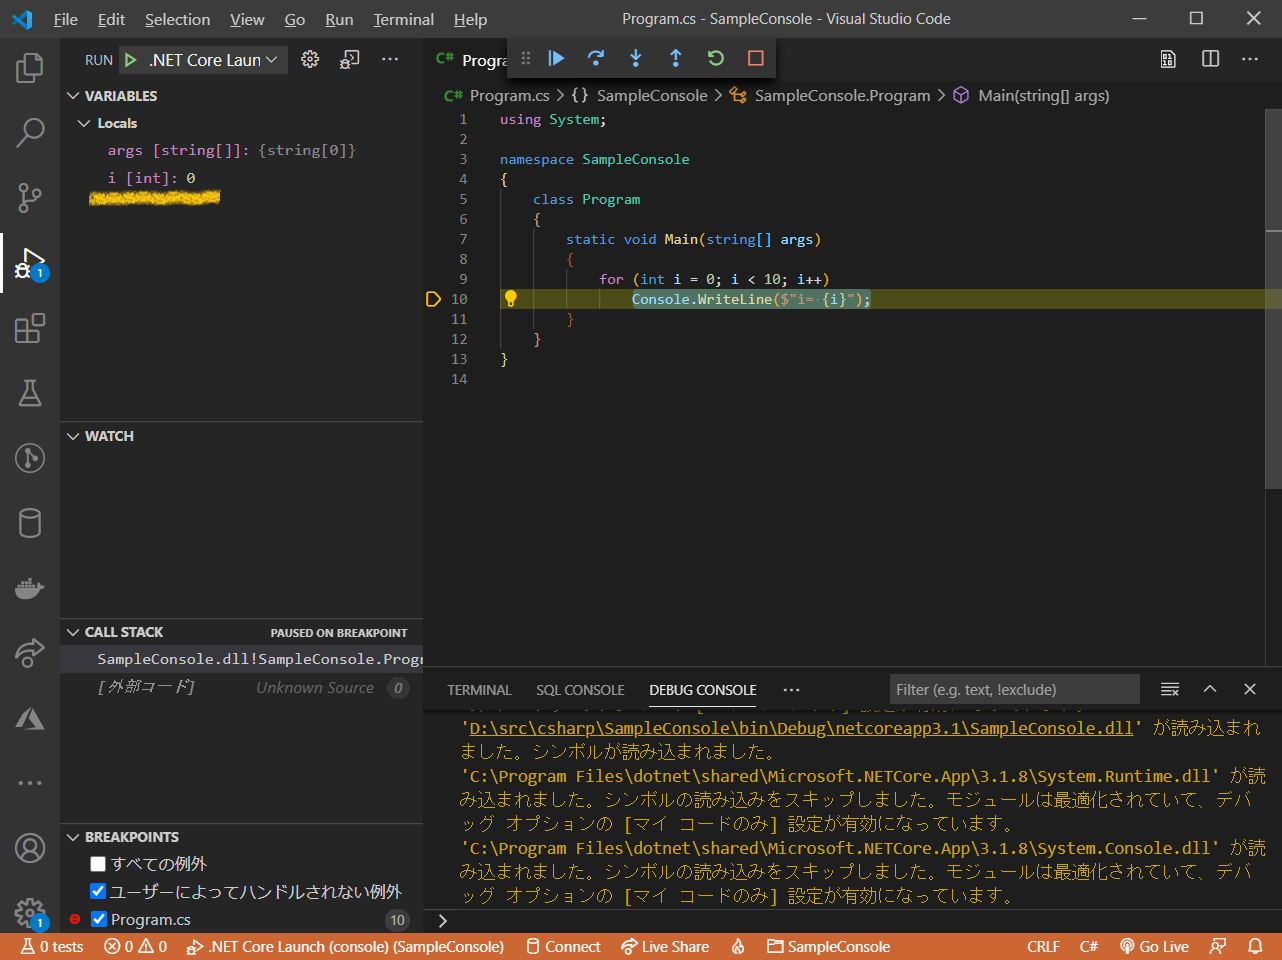Image resolution: width=1282 pixels, height=960 pixels.
Task: Click Connect in status bar
Action: click(x=563, y=946)
